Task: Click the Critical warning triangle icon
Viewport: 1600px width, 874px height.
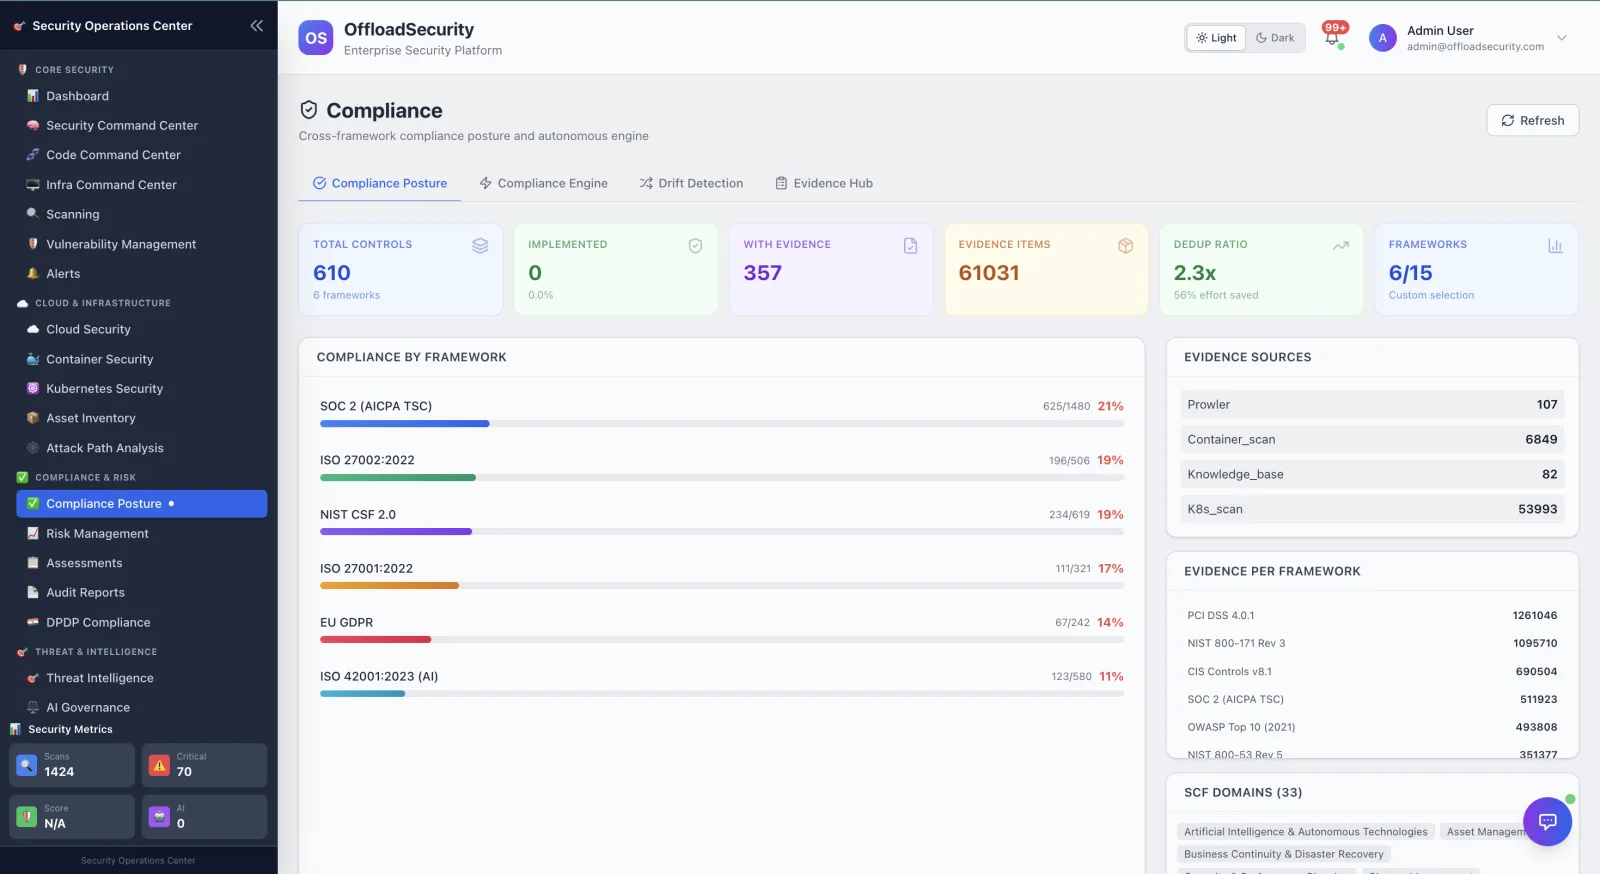Action: pos(159,765)
